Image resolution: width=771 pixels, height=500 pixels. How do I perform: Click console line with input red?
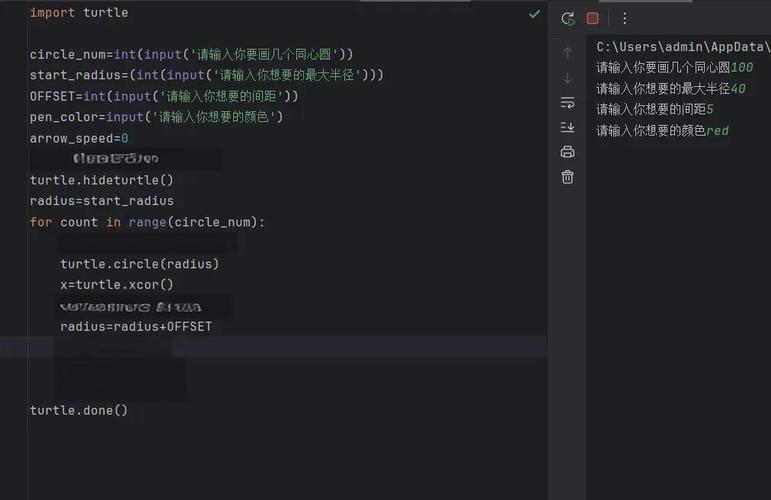coord(662,131)
